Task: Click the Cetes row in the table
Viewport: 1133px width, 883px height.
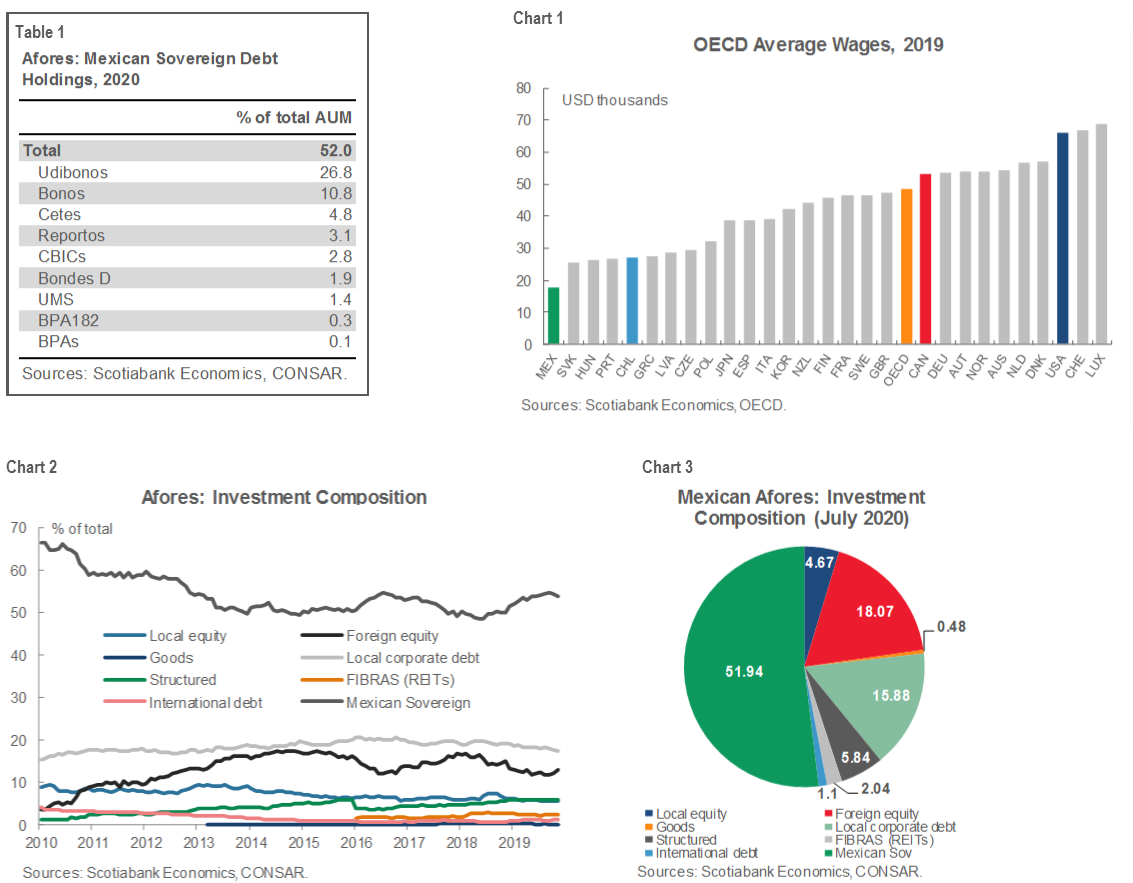Action: [188, 214]
